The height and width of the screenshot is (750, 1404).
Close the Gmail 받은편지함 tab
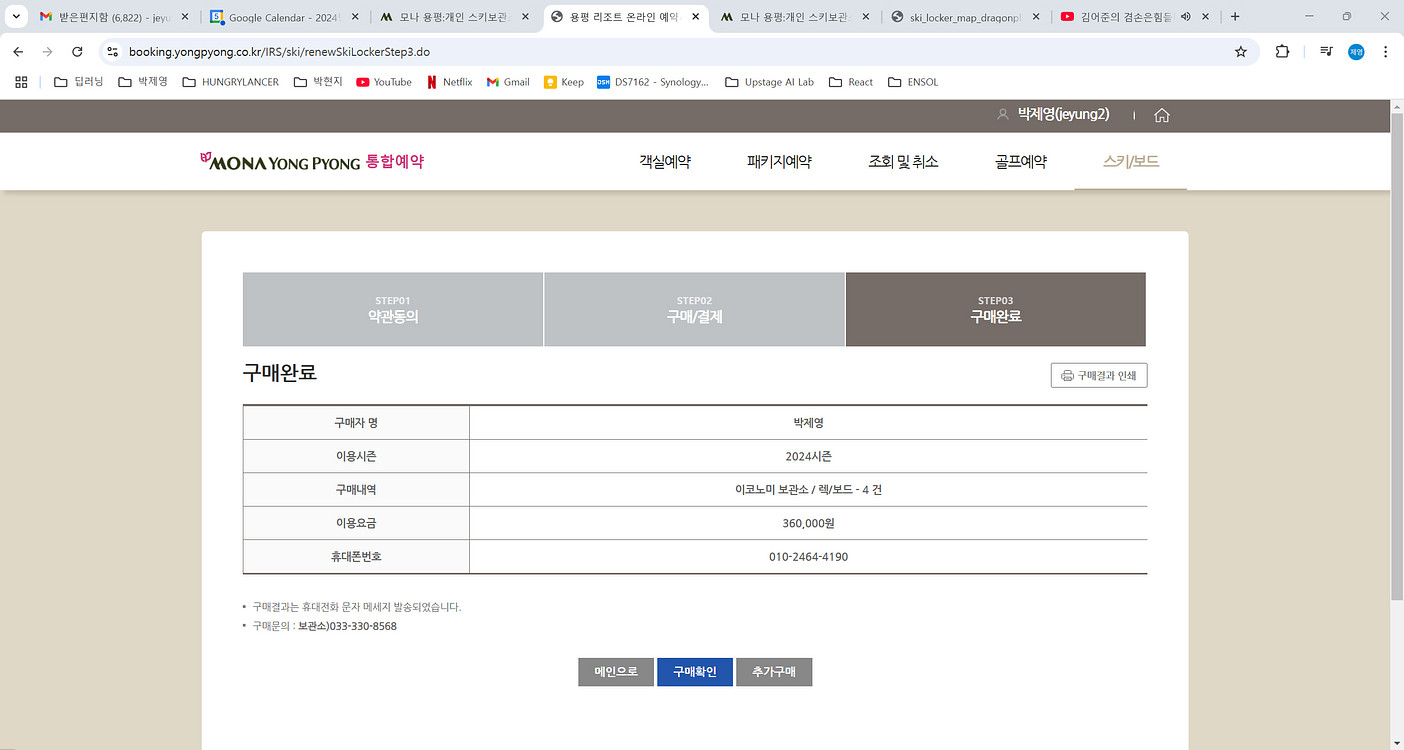(185, 17)
